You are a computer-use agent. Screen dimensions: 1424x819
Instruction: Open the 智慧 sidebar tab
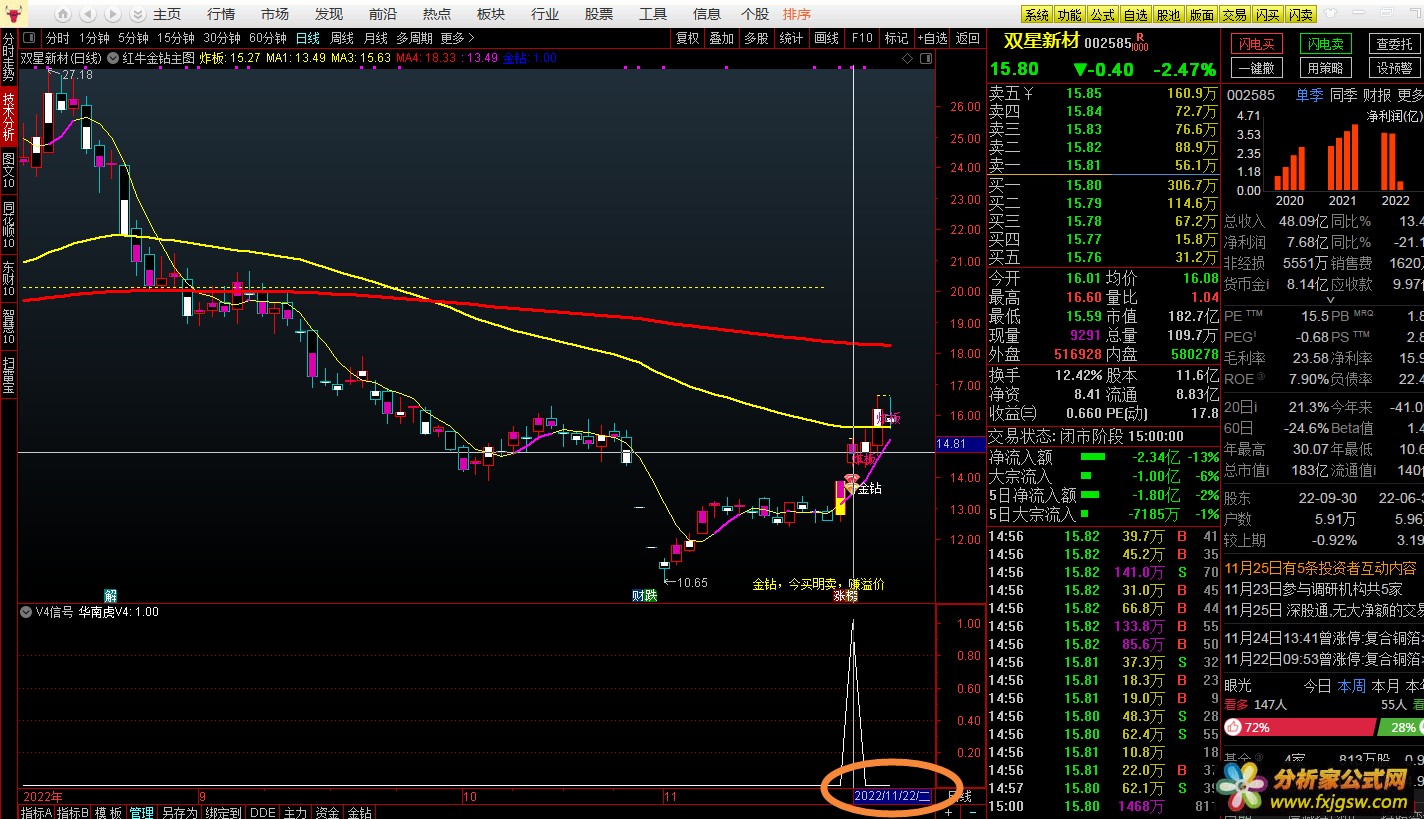pos(9,326)
